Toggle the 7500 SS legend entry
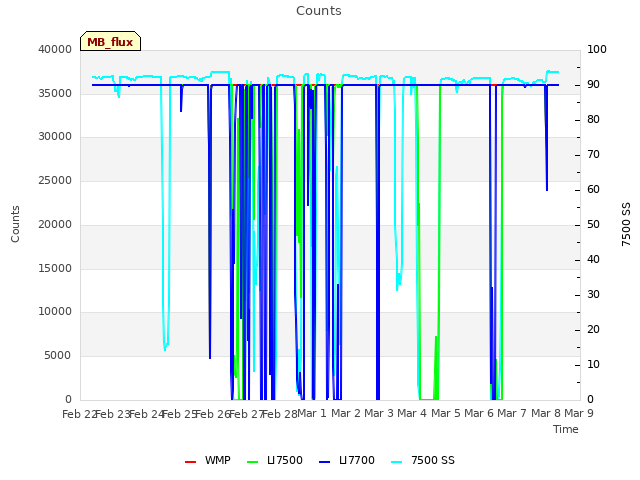The image size is (640, 480). coord(423,460)
